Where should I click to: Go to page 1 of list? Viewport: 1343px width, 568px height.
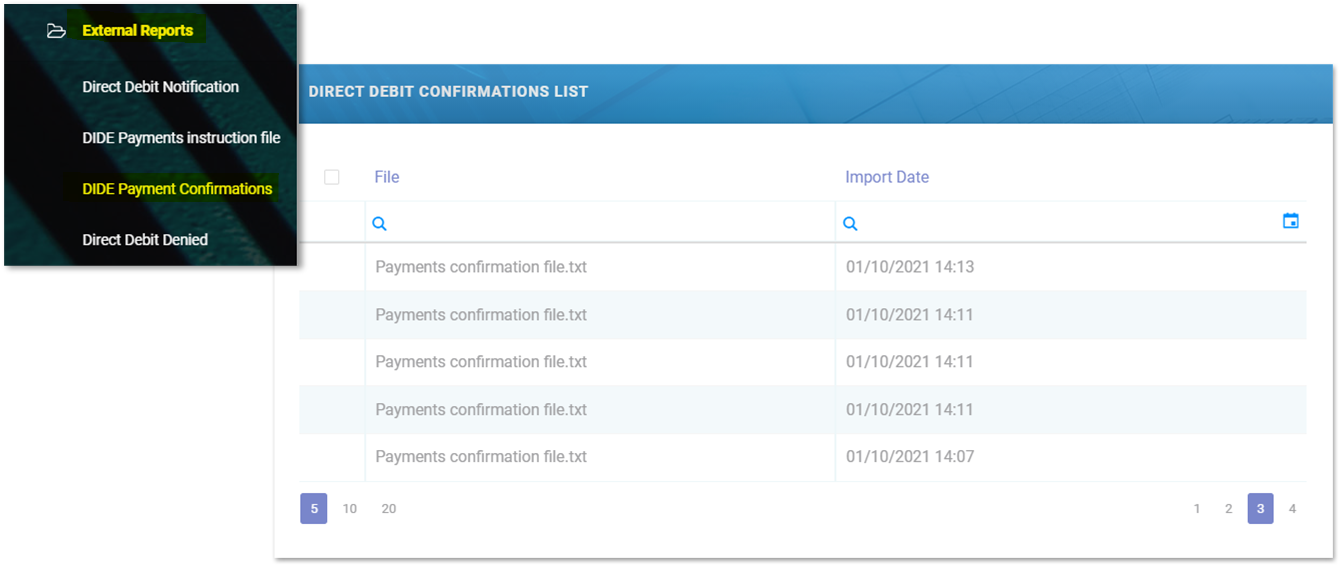point(1197,509)
